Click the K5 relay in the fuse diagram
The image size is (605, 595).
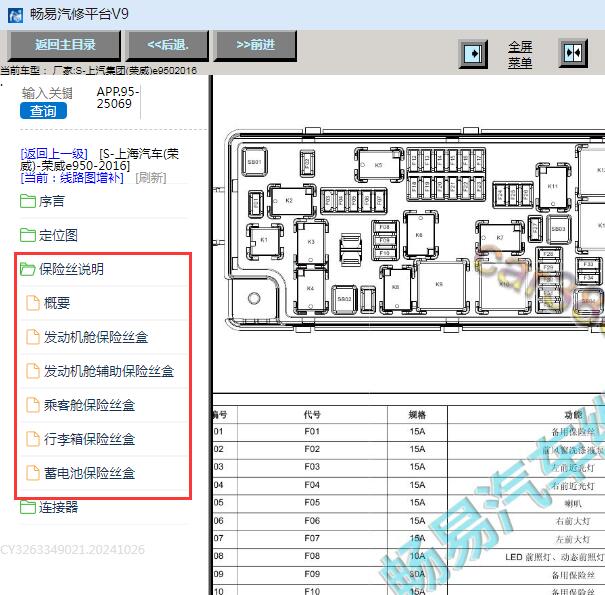378,165
